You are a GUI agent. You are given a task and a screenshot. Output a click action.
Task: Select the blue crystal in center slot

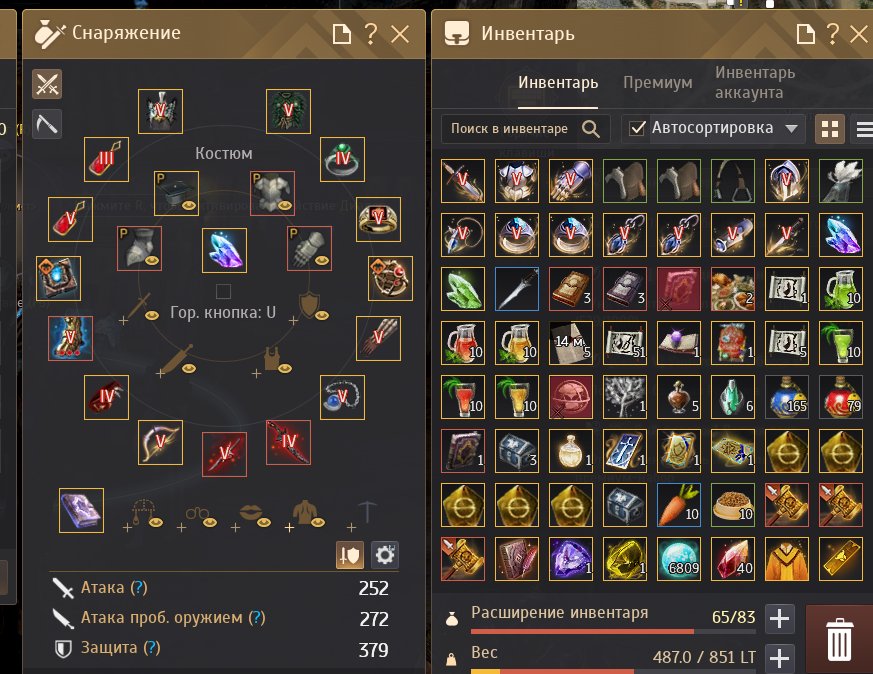pos(224,250)
